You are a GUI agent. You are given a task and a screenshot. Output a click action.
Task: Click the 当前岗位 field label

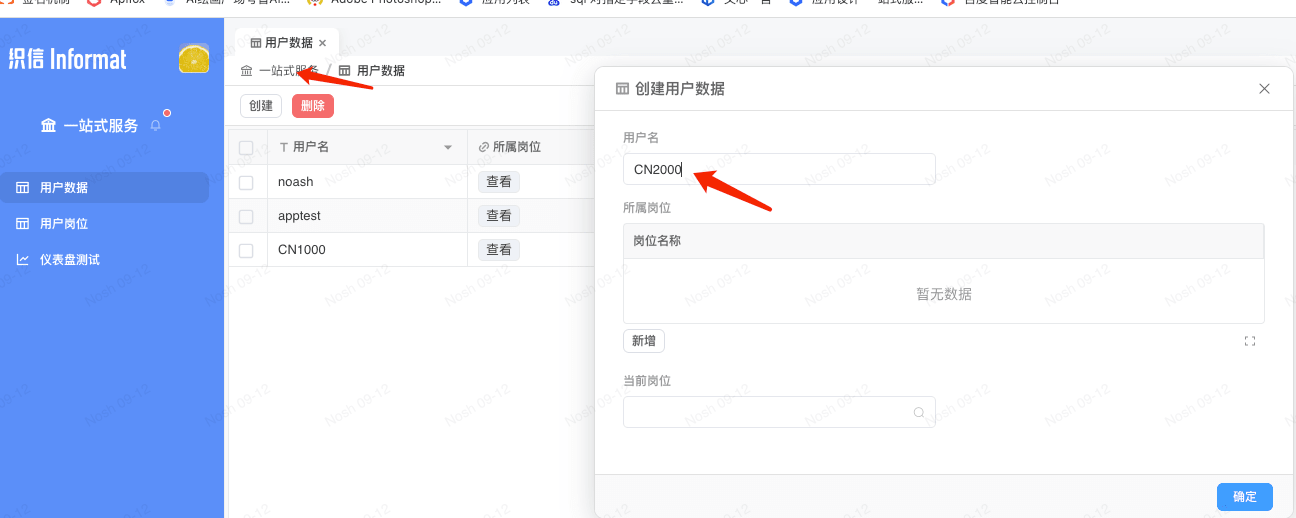[647, 381]
